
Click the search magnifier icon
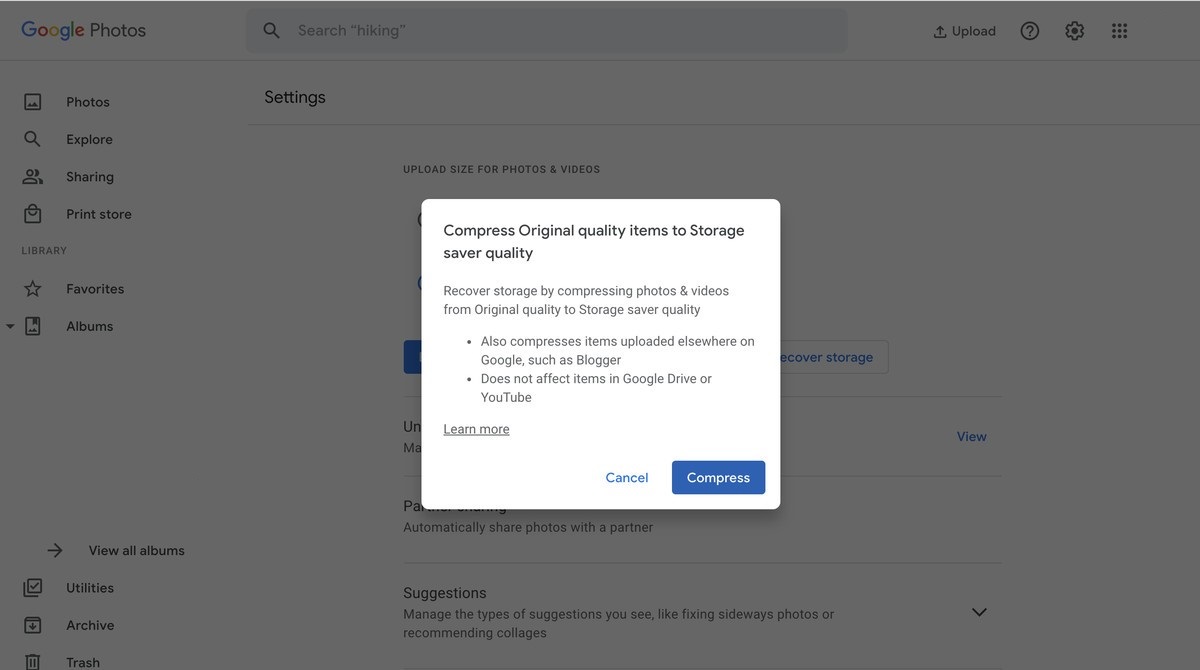point(271,31)
